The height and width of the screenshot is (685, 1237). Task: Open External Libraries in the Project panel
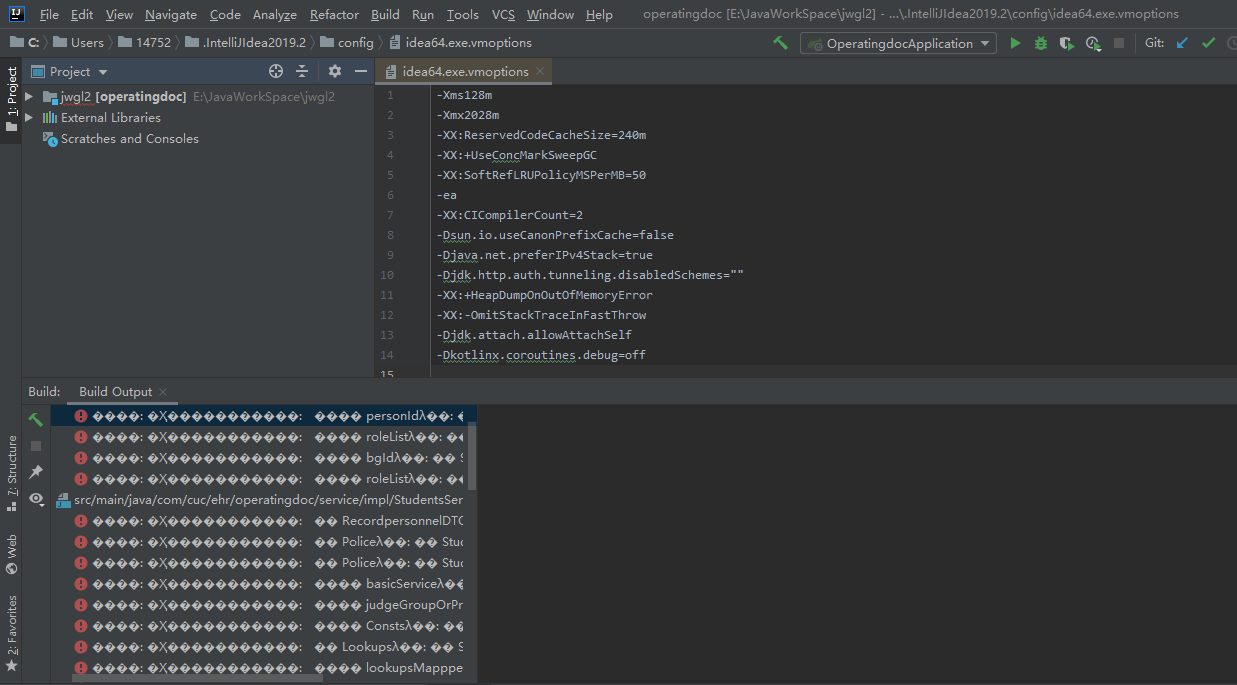pyautogui.click(x=103, y=117)
